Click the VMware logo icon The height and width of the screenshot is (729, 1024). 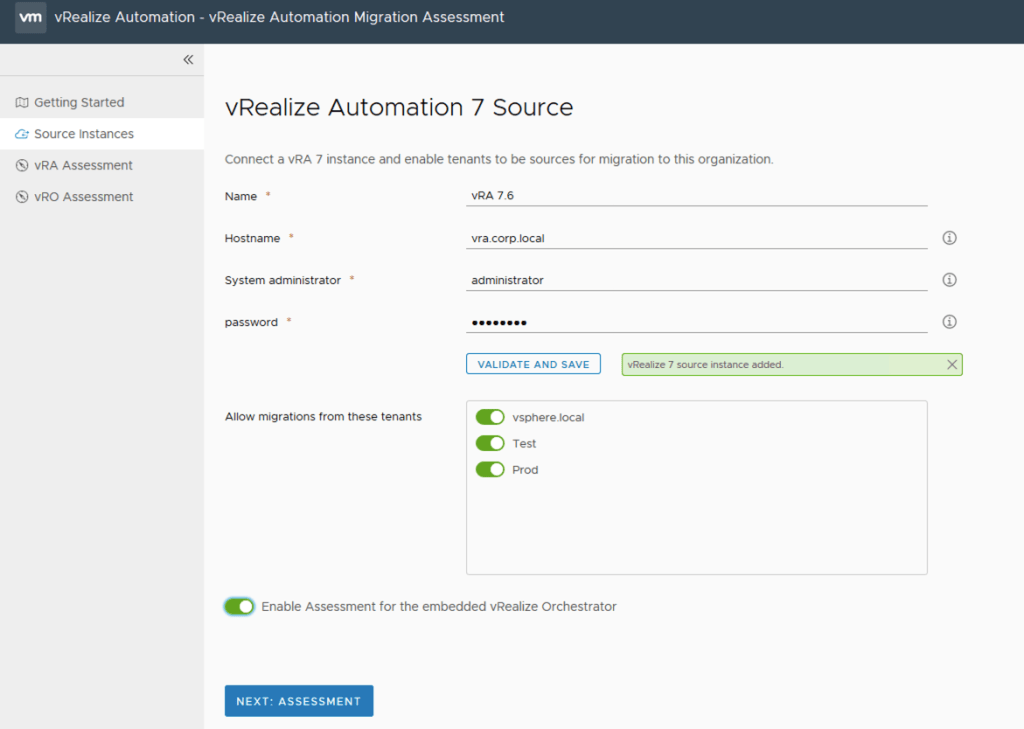(31, 18)
